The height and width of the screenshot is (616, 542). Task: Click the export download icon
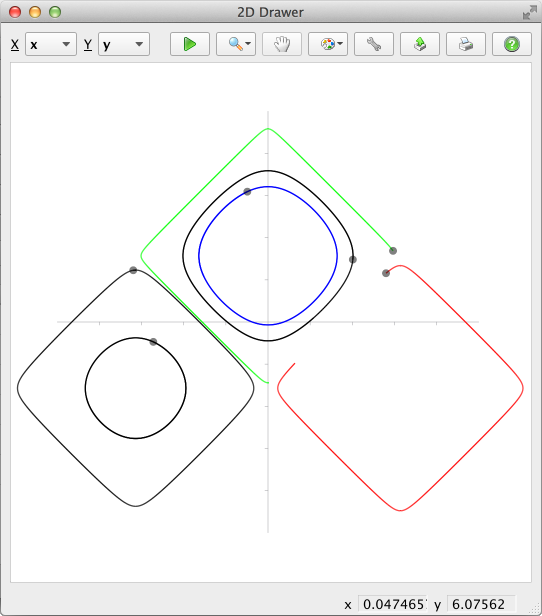pos(419,44)
